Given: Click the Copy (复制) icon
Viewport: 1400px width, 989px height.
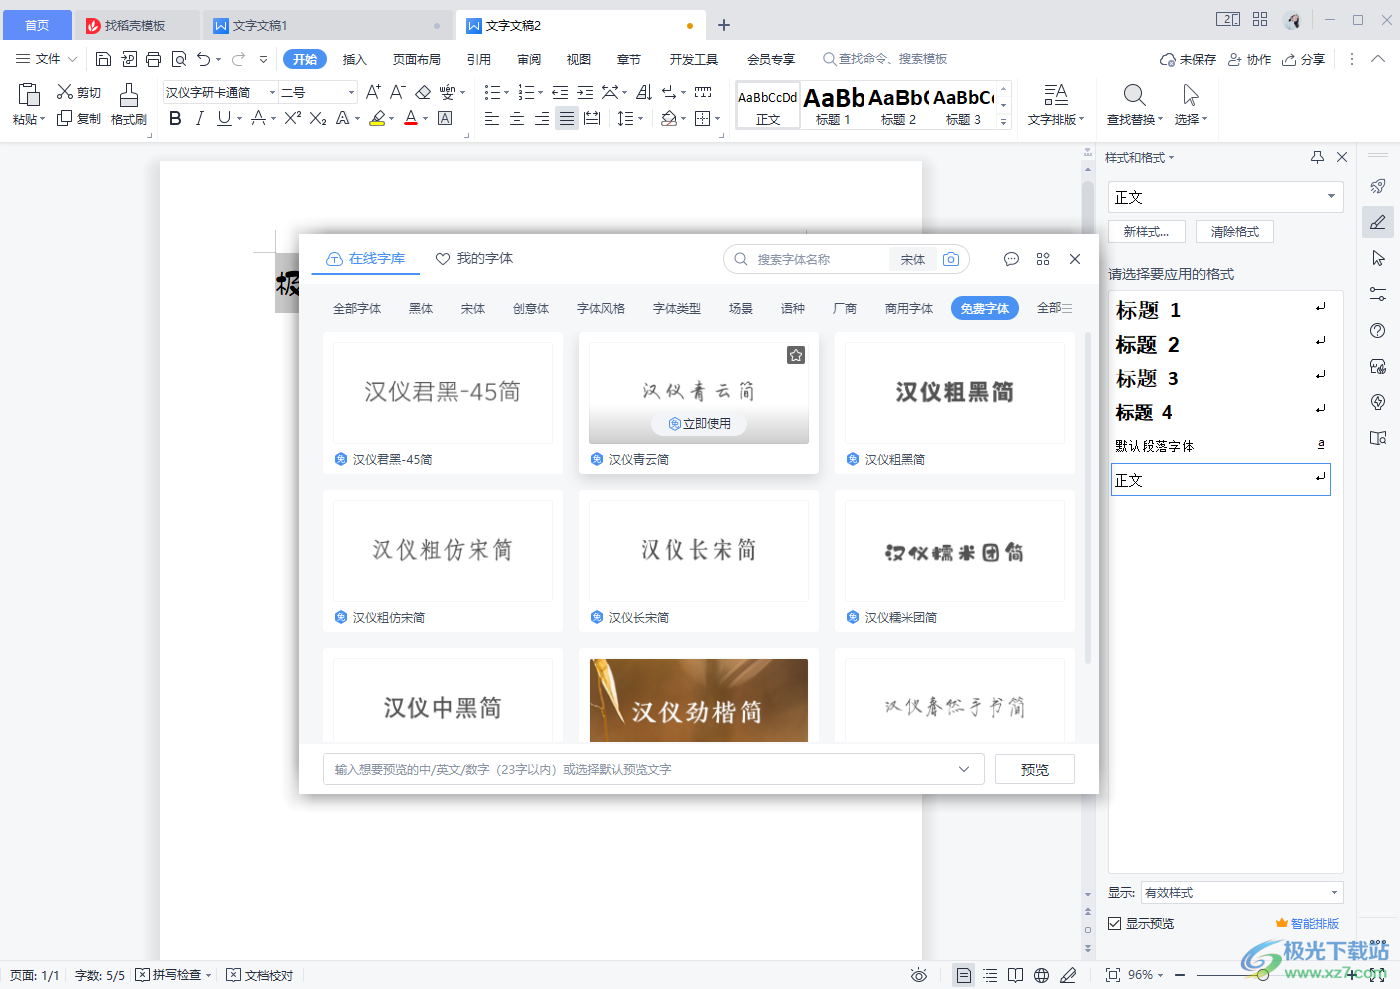Looking at the screenshot, I should (65, 118).
